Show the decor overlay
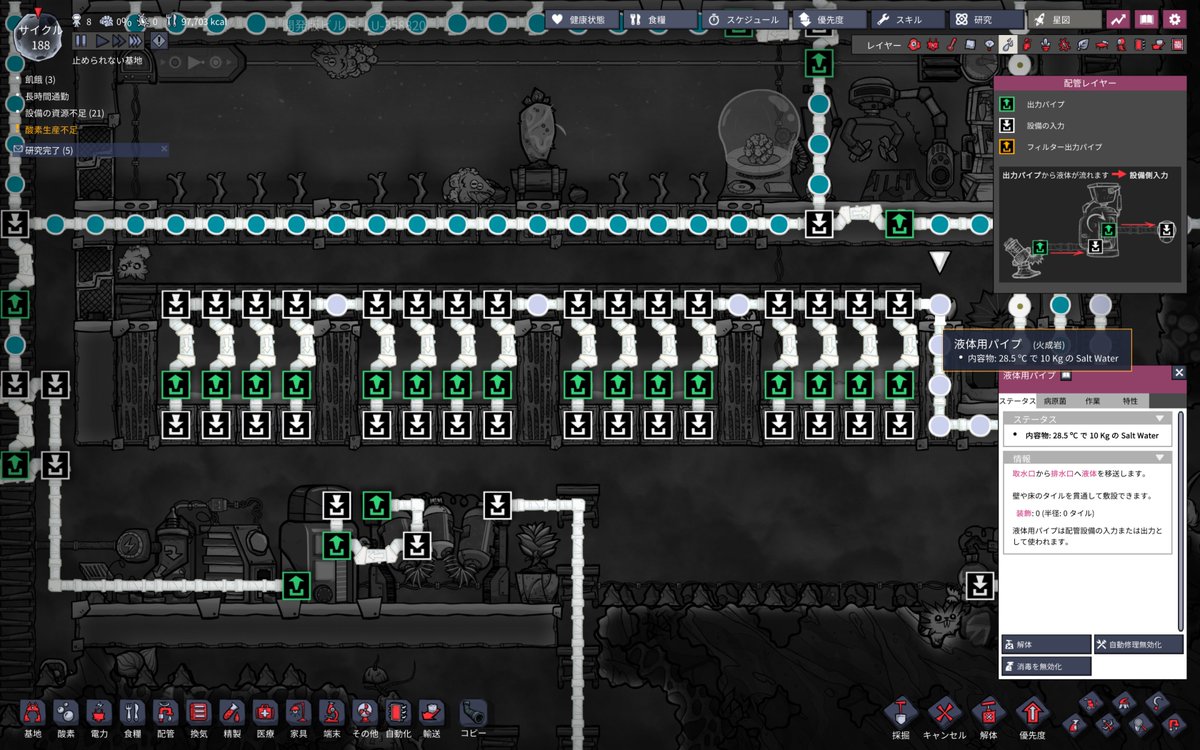 coord(1045,45)
